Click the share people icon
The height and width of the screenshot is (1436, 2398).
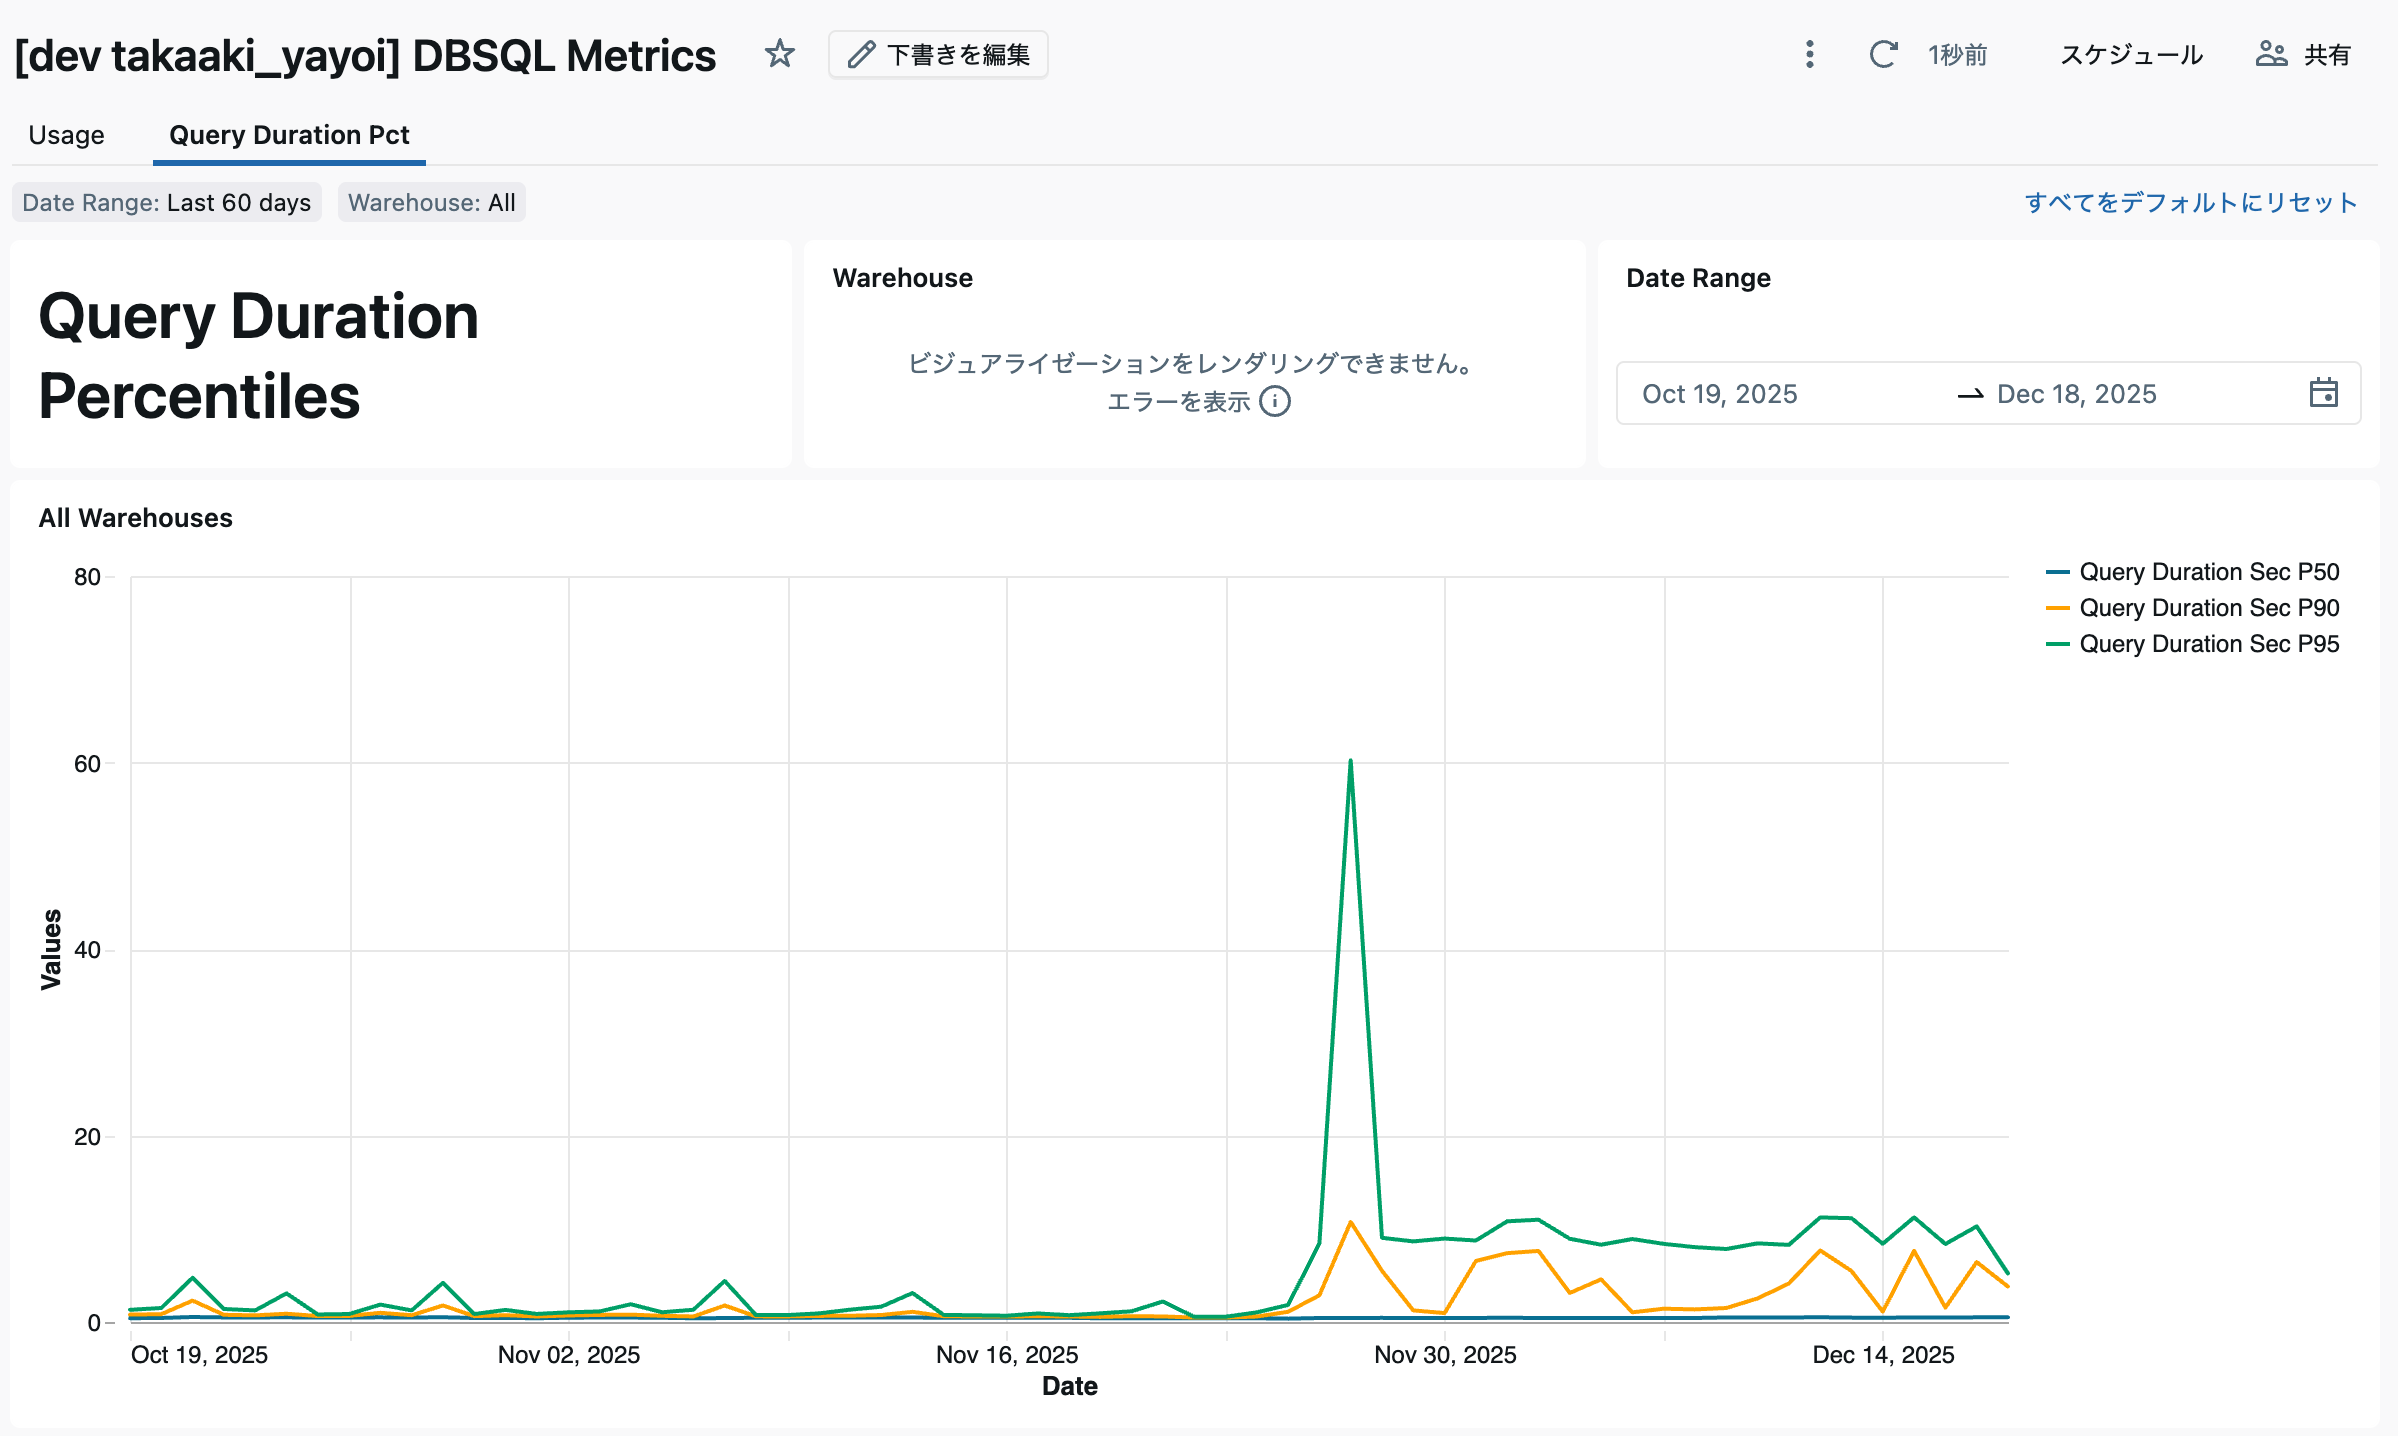pos(2271,54)
